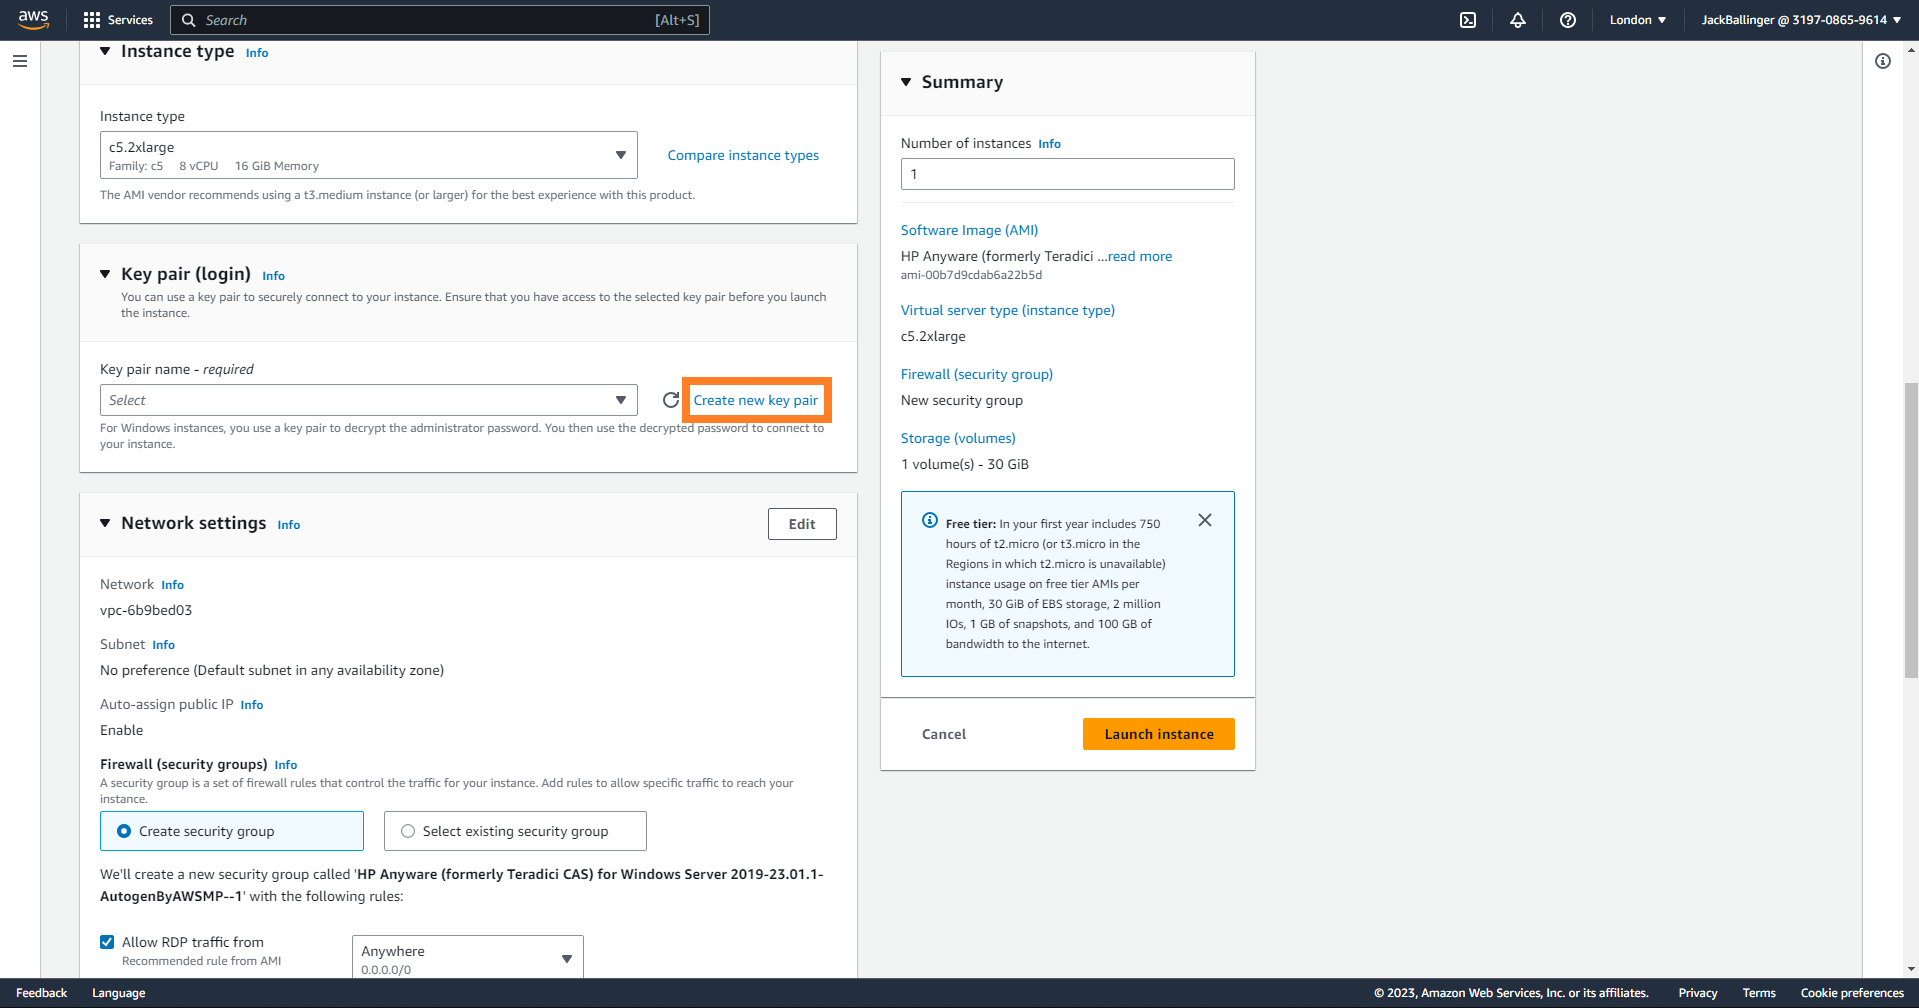Uncheck Allow RDP traffic from
This screenshot has height=1008, width=1919.
[107, 942]
